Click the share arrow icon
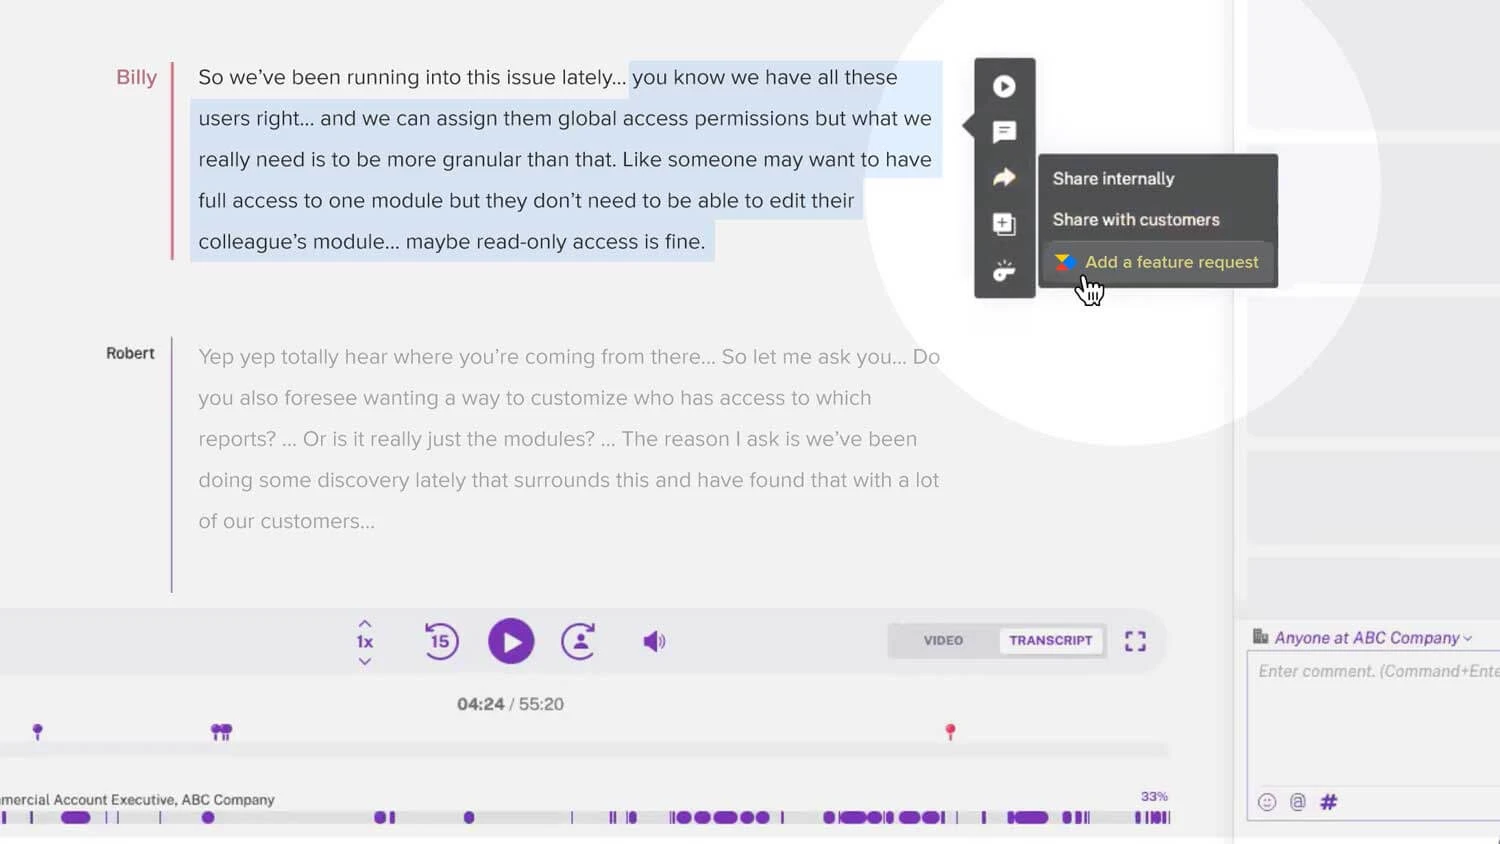 click(1004, 178)
